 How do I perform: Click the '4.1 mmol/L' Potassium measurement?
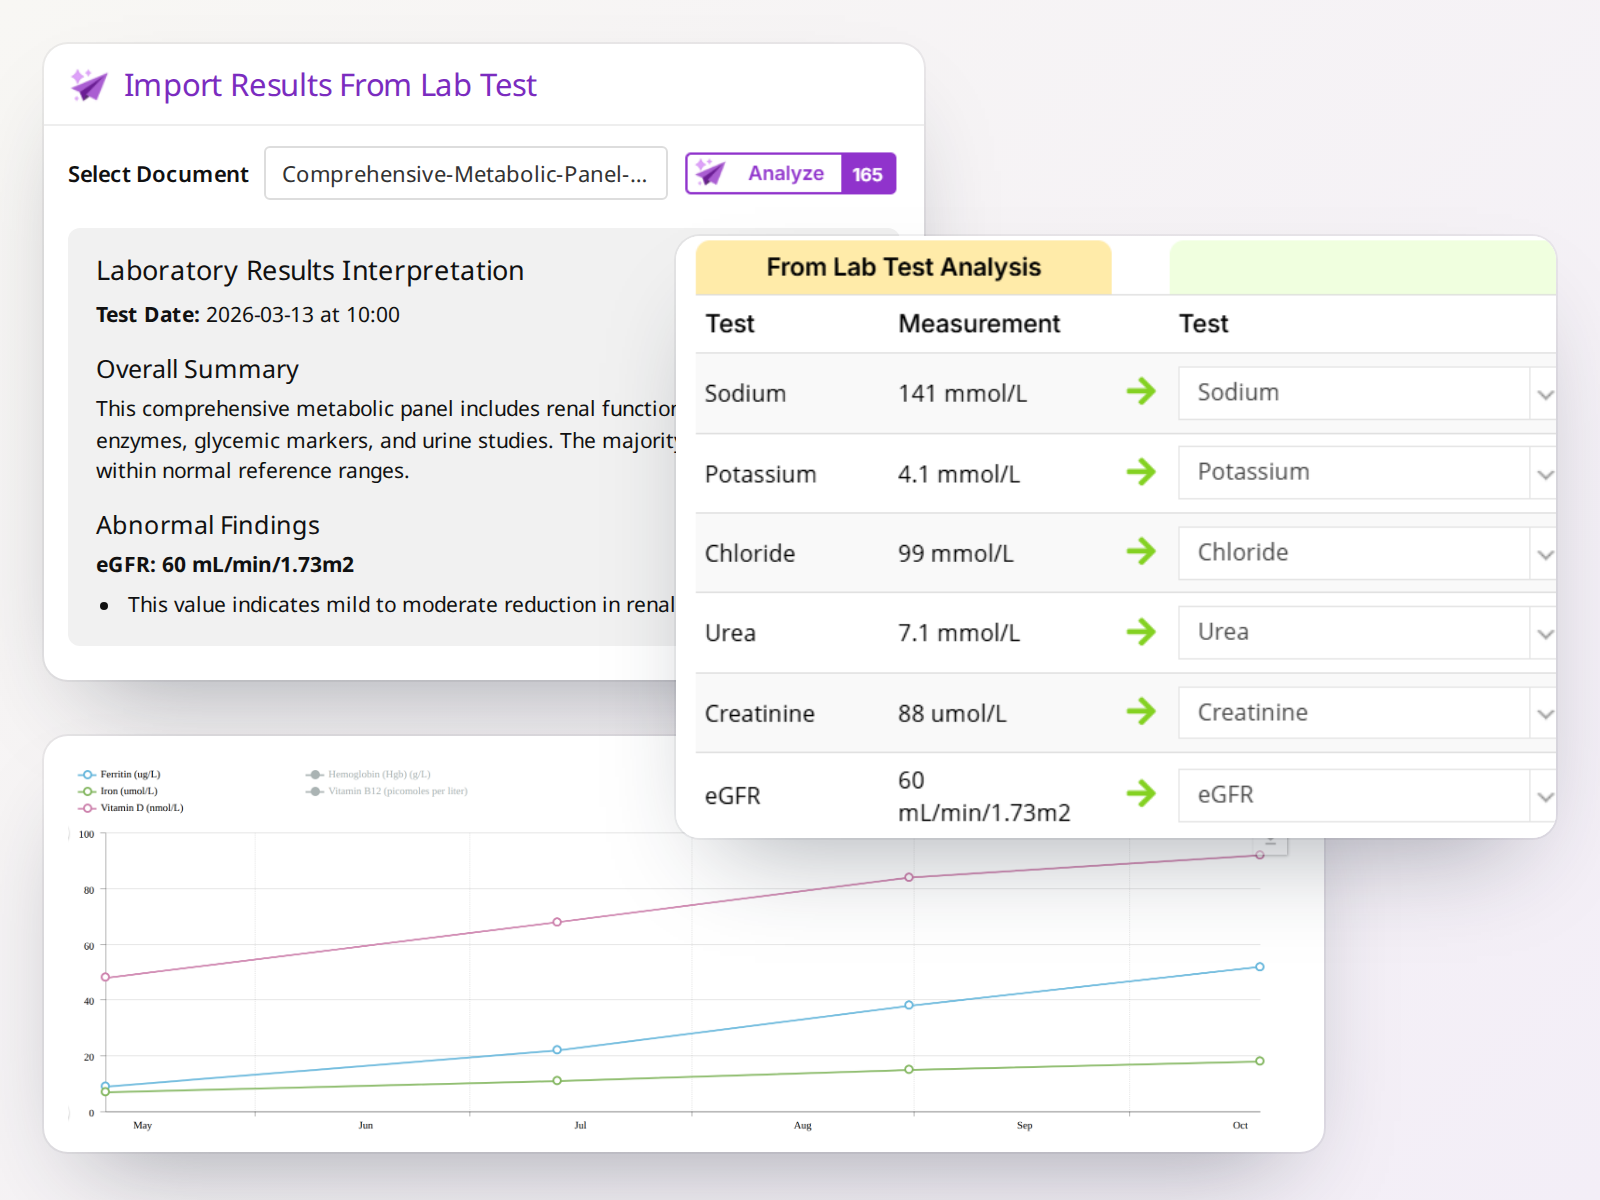click(x=959, y=474)
